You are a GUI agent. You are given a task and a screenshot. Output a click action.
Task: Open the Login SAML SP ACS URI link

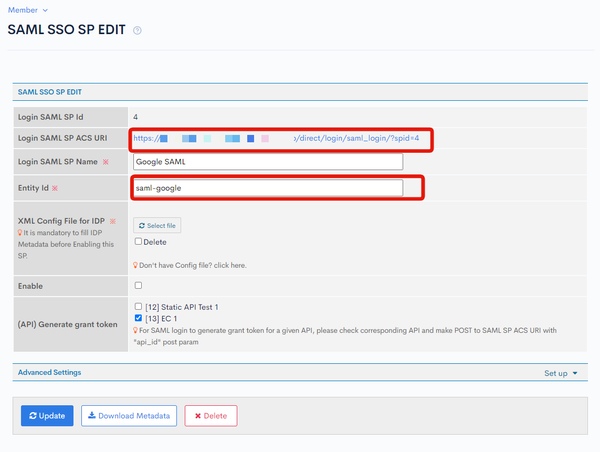[276, 138]
